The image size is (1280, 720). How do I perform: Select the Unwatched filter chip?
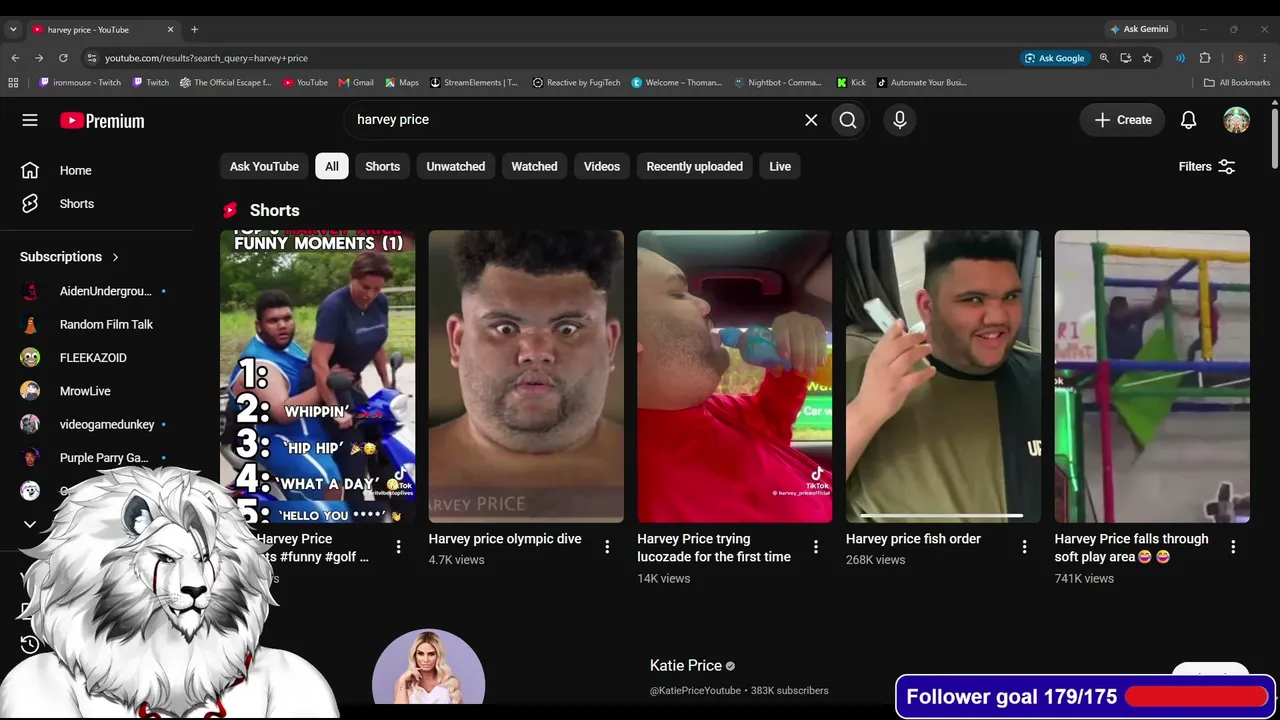[456, 167]
